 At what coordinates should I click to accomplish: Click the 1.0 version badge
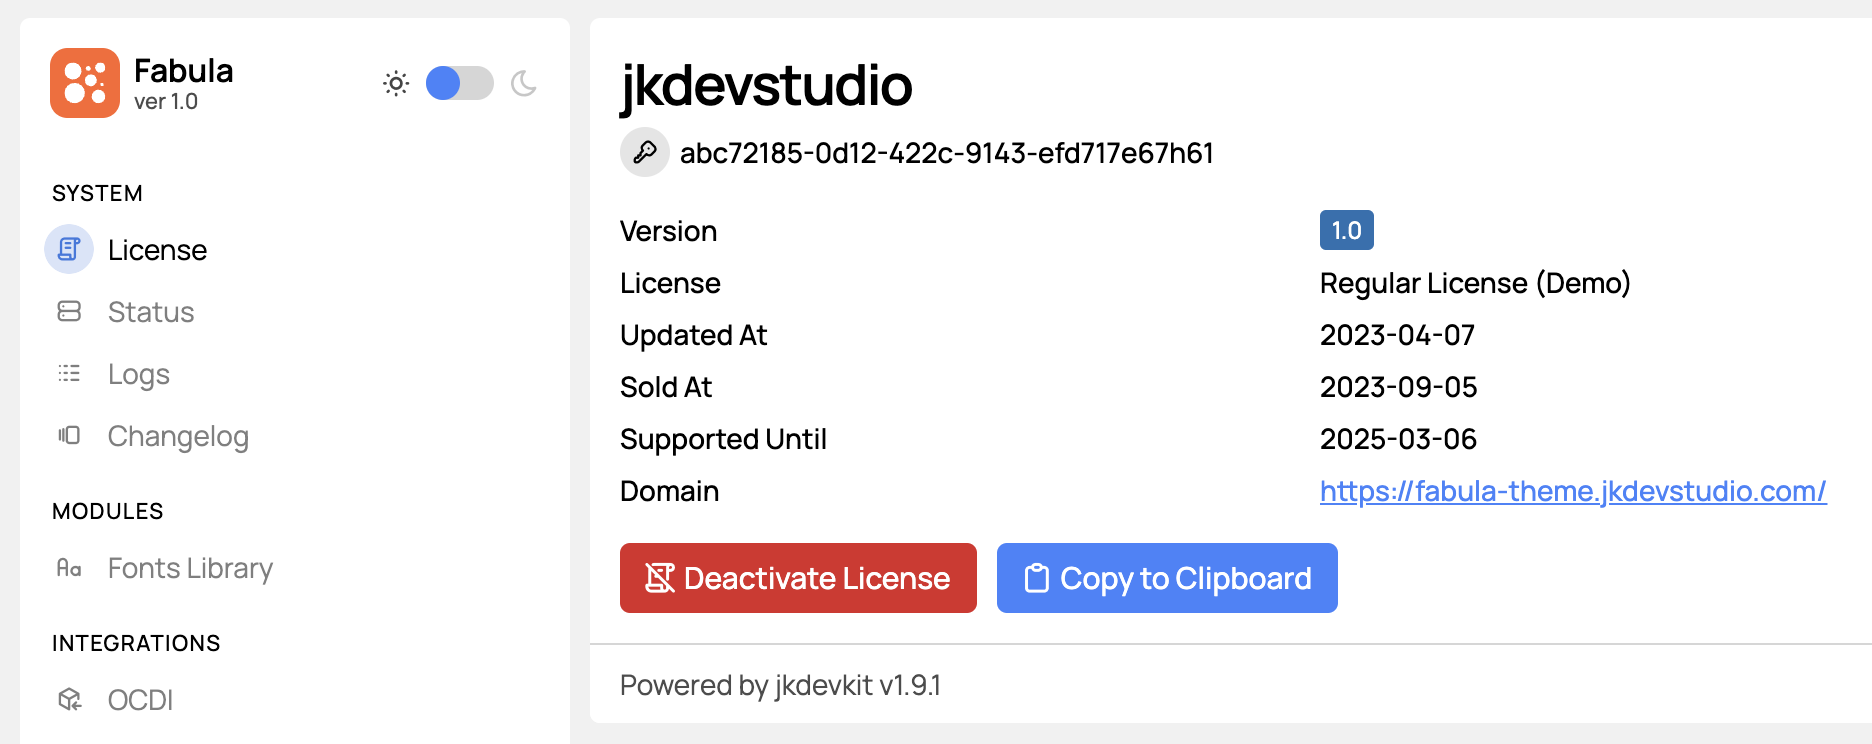(1346, 230)
